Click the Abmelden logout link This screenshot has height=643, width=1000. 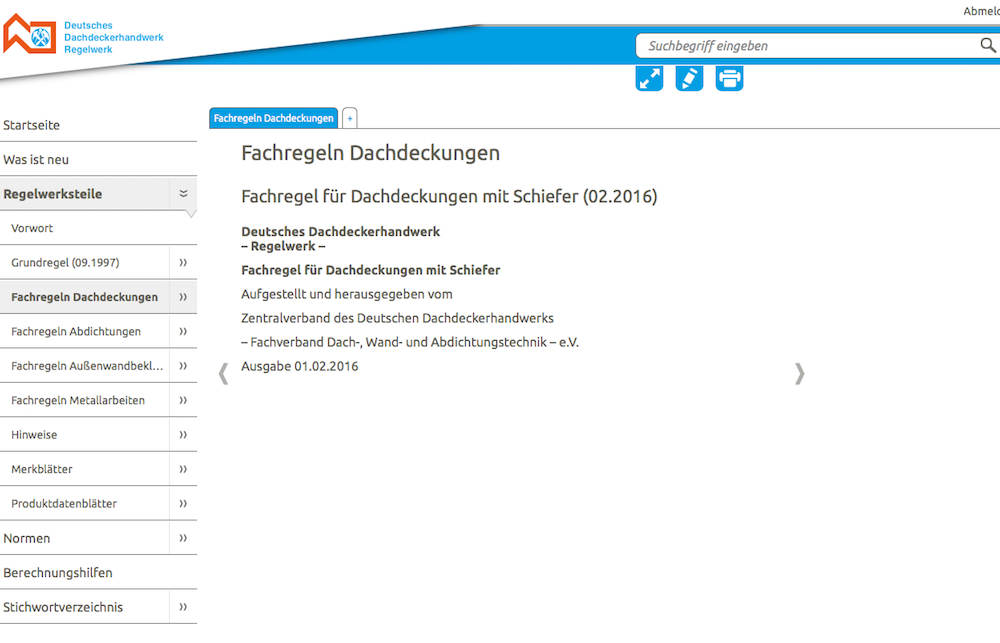pos(982,11)
